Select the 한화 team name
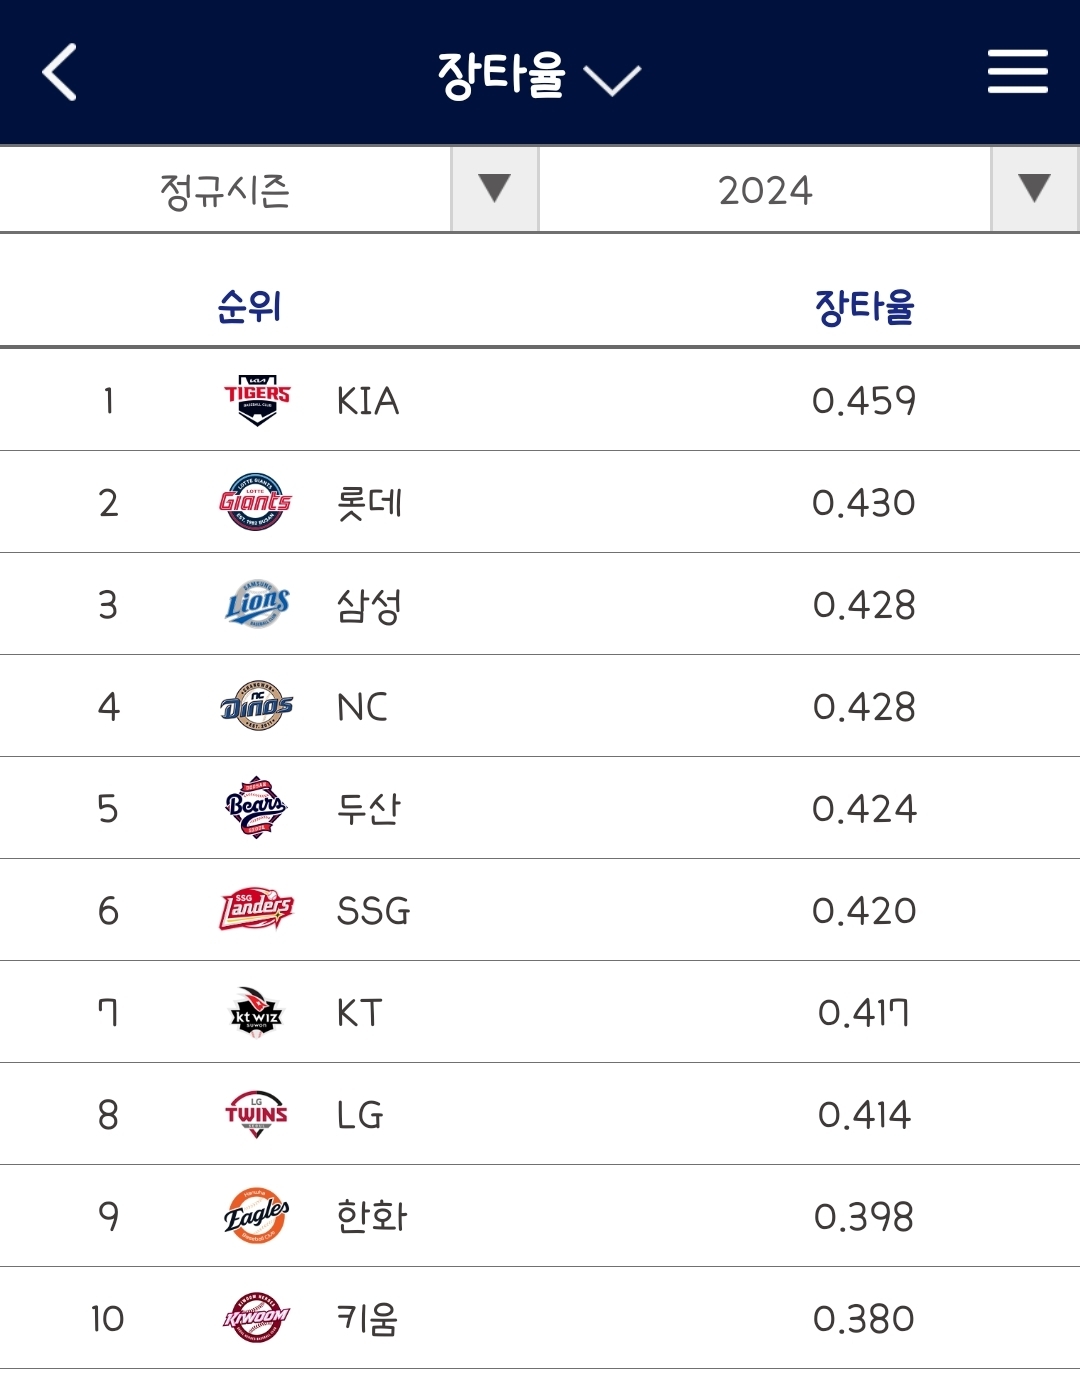Image resolution: width=1080 pixels, height=1393 pixels. point(371,1216)
